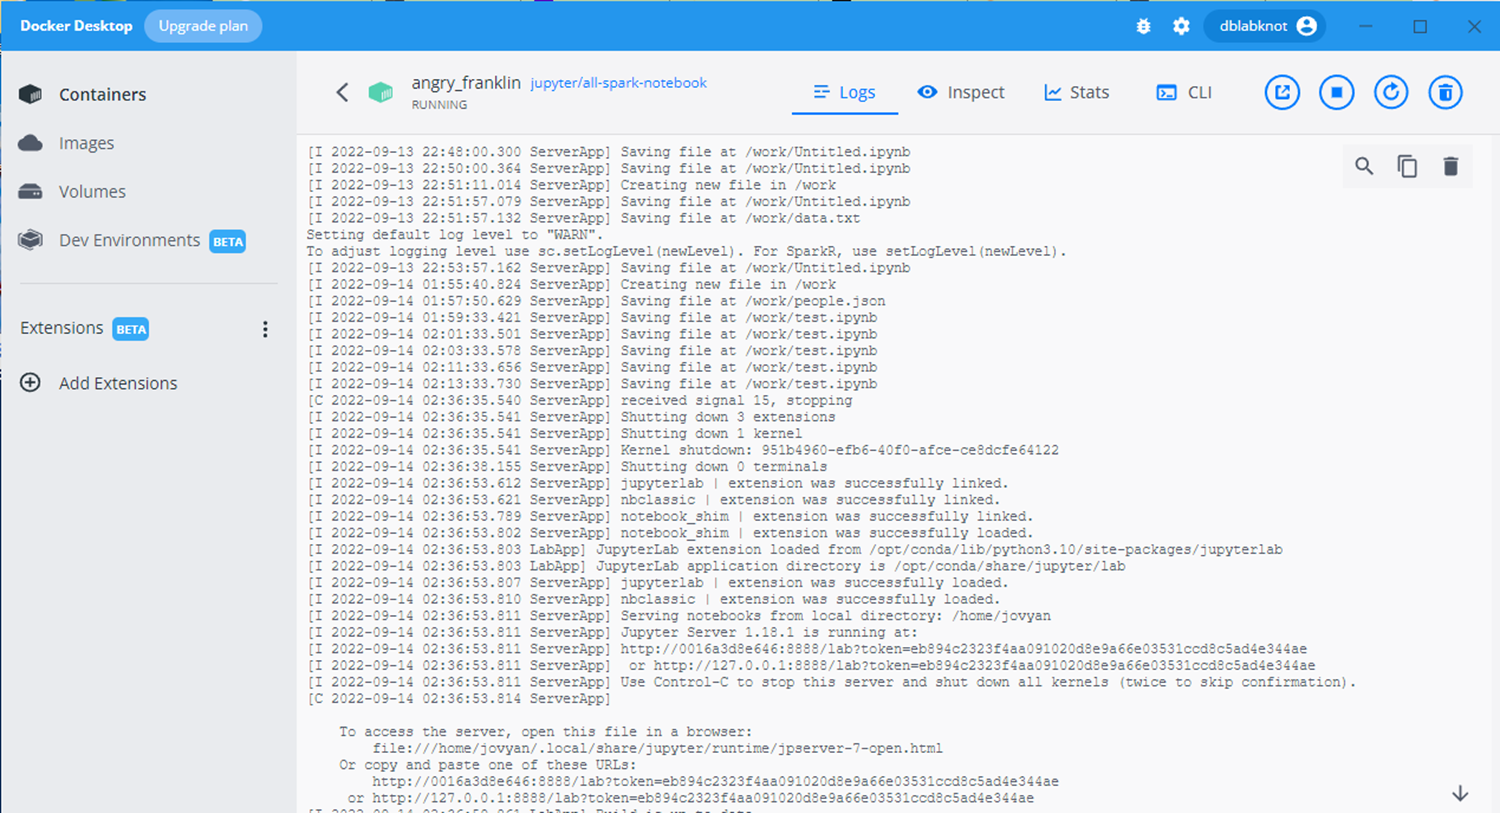This screenshot has width=1500, height=813.
Task: Open Dev Environments section
Action: (x=129, y=240)
